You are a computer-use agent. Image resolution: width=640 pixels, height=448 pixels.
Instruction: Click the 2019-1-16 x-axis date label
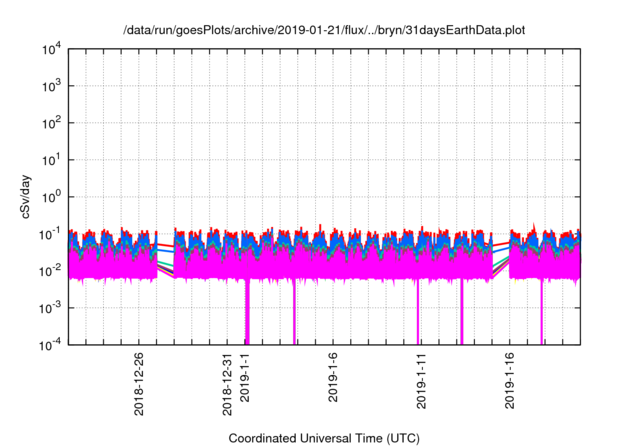click(x=509, y=381)
